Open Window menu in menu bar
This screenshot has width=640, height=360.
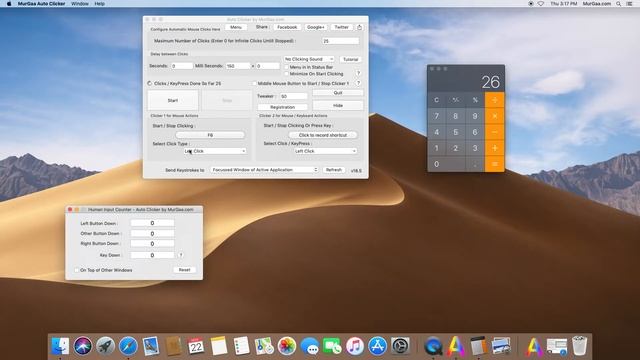[x=80, y=4]
